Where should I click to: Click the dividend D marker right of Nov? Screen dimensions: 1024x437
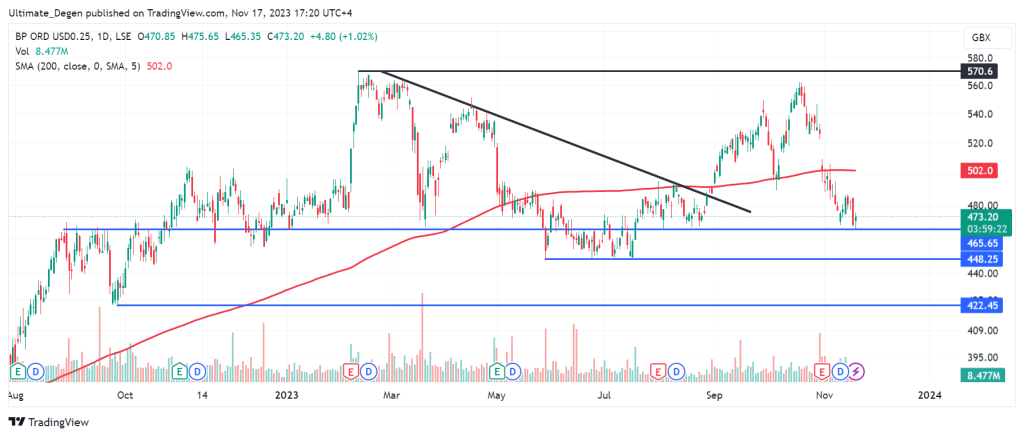(x=840, y=372)
